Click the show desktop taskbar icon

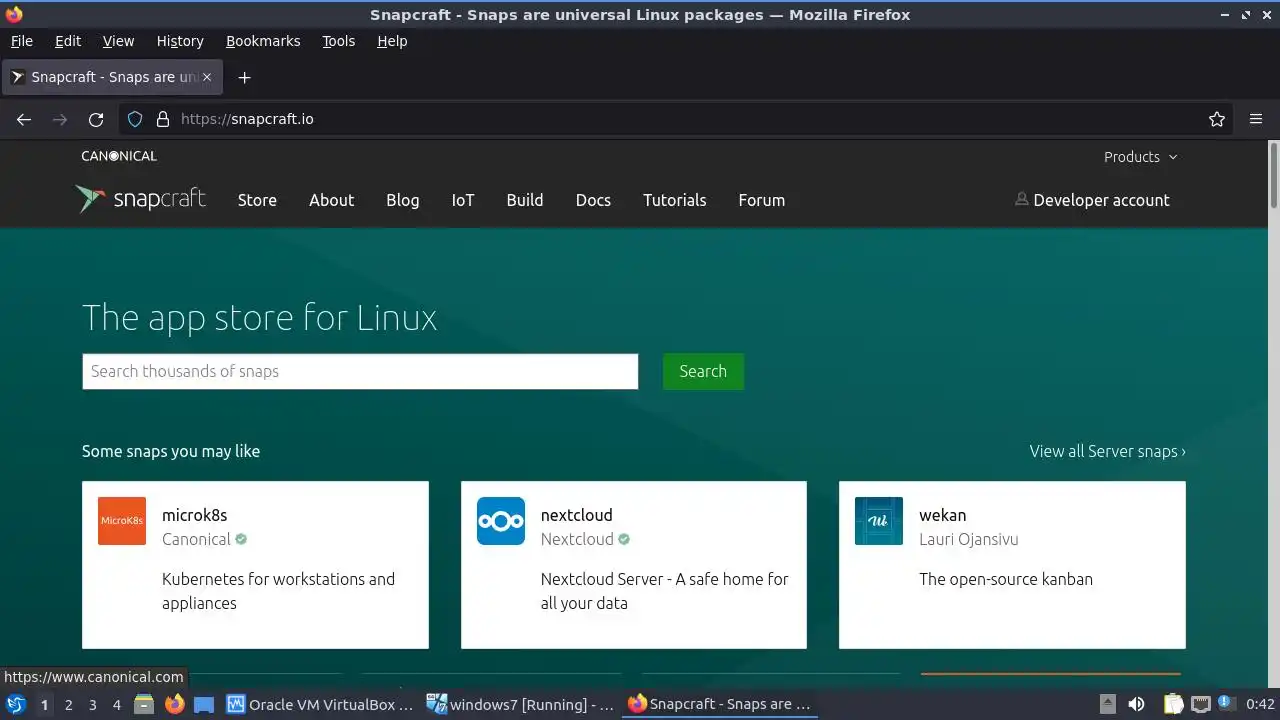point(204,704)
